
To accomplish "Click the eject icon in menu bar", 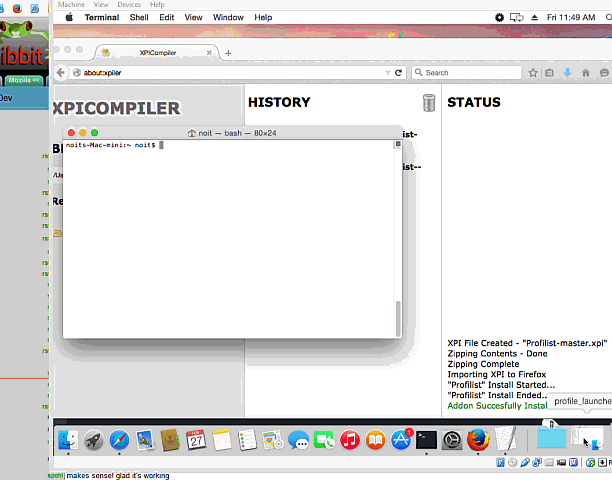I will 535,18.
